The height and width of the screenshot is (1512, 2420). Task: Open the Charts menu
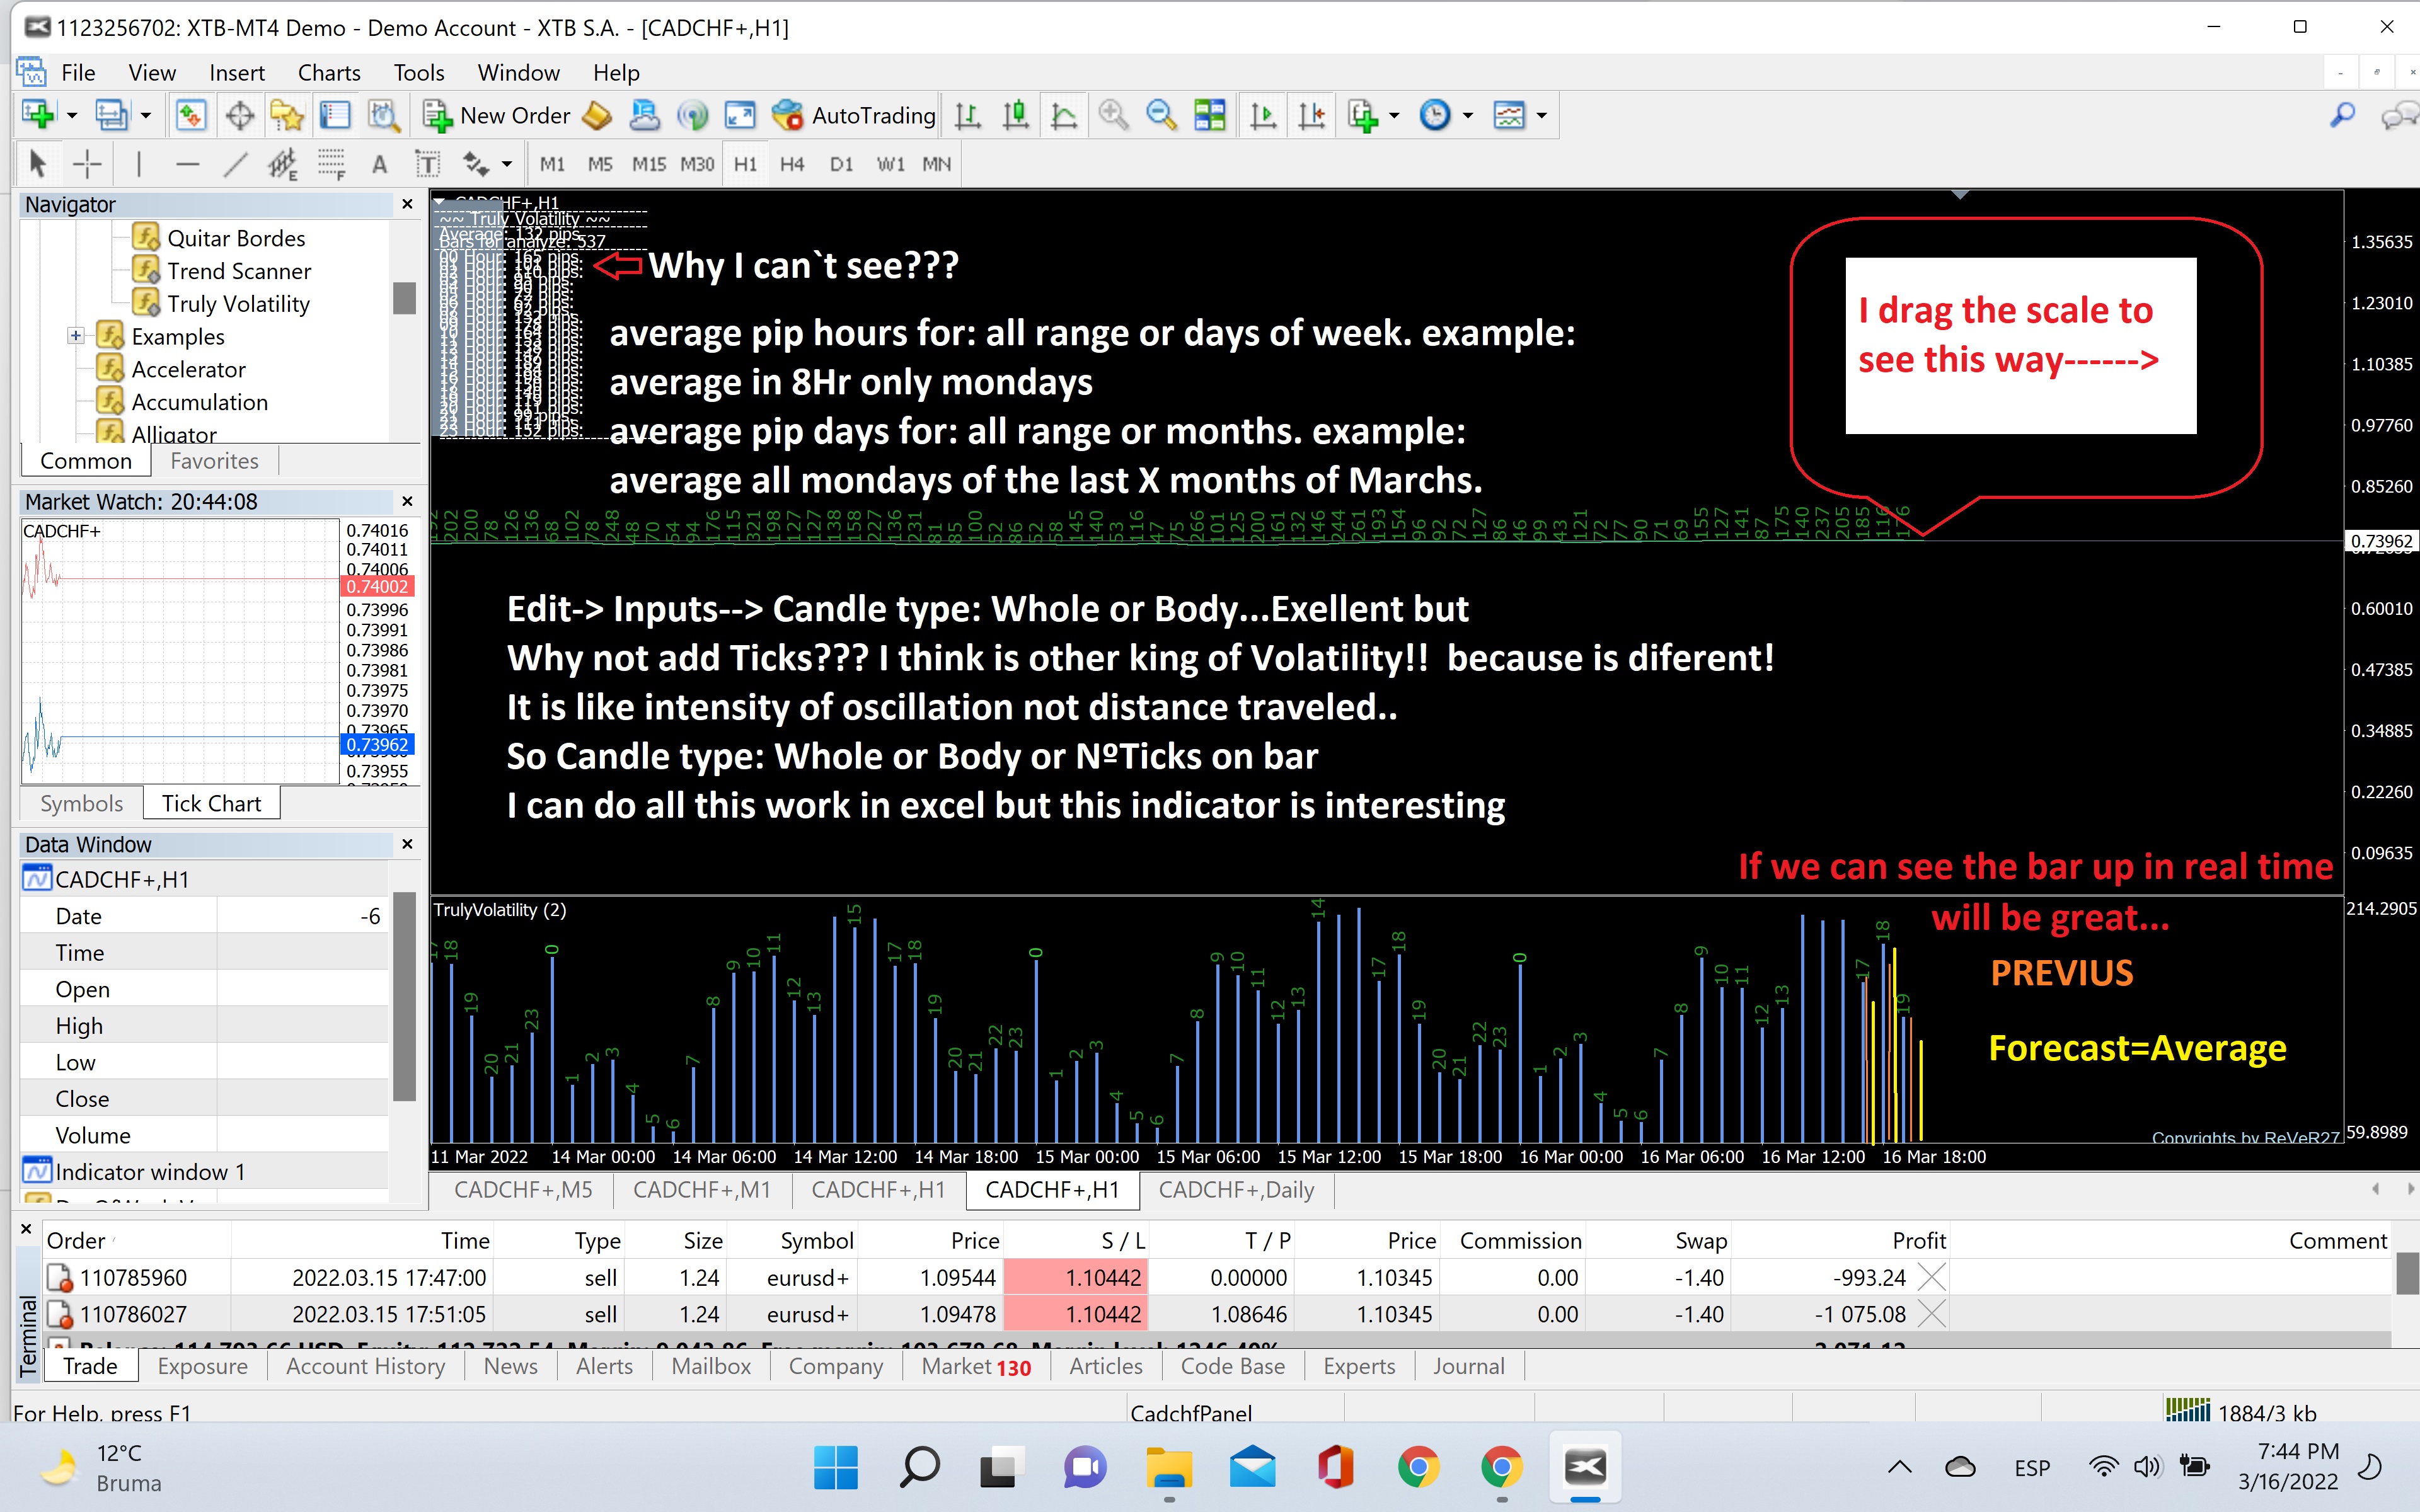tap(329, 73)
